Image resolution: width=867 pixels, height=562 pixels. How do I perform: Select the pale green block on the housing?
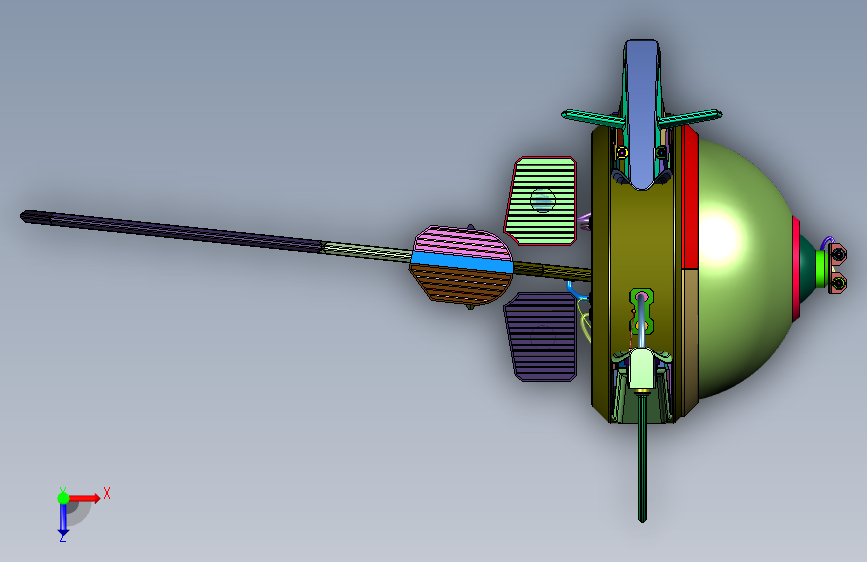tap(641, 368)
